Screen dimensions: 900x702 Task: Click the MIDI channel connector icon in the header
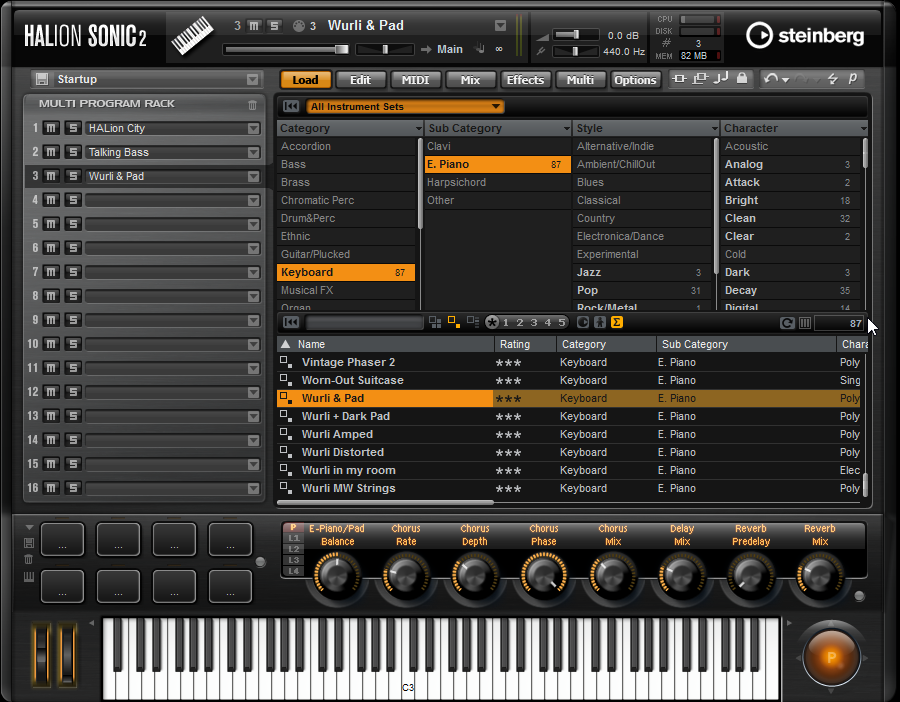click(298, 26)
